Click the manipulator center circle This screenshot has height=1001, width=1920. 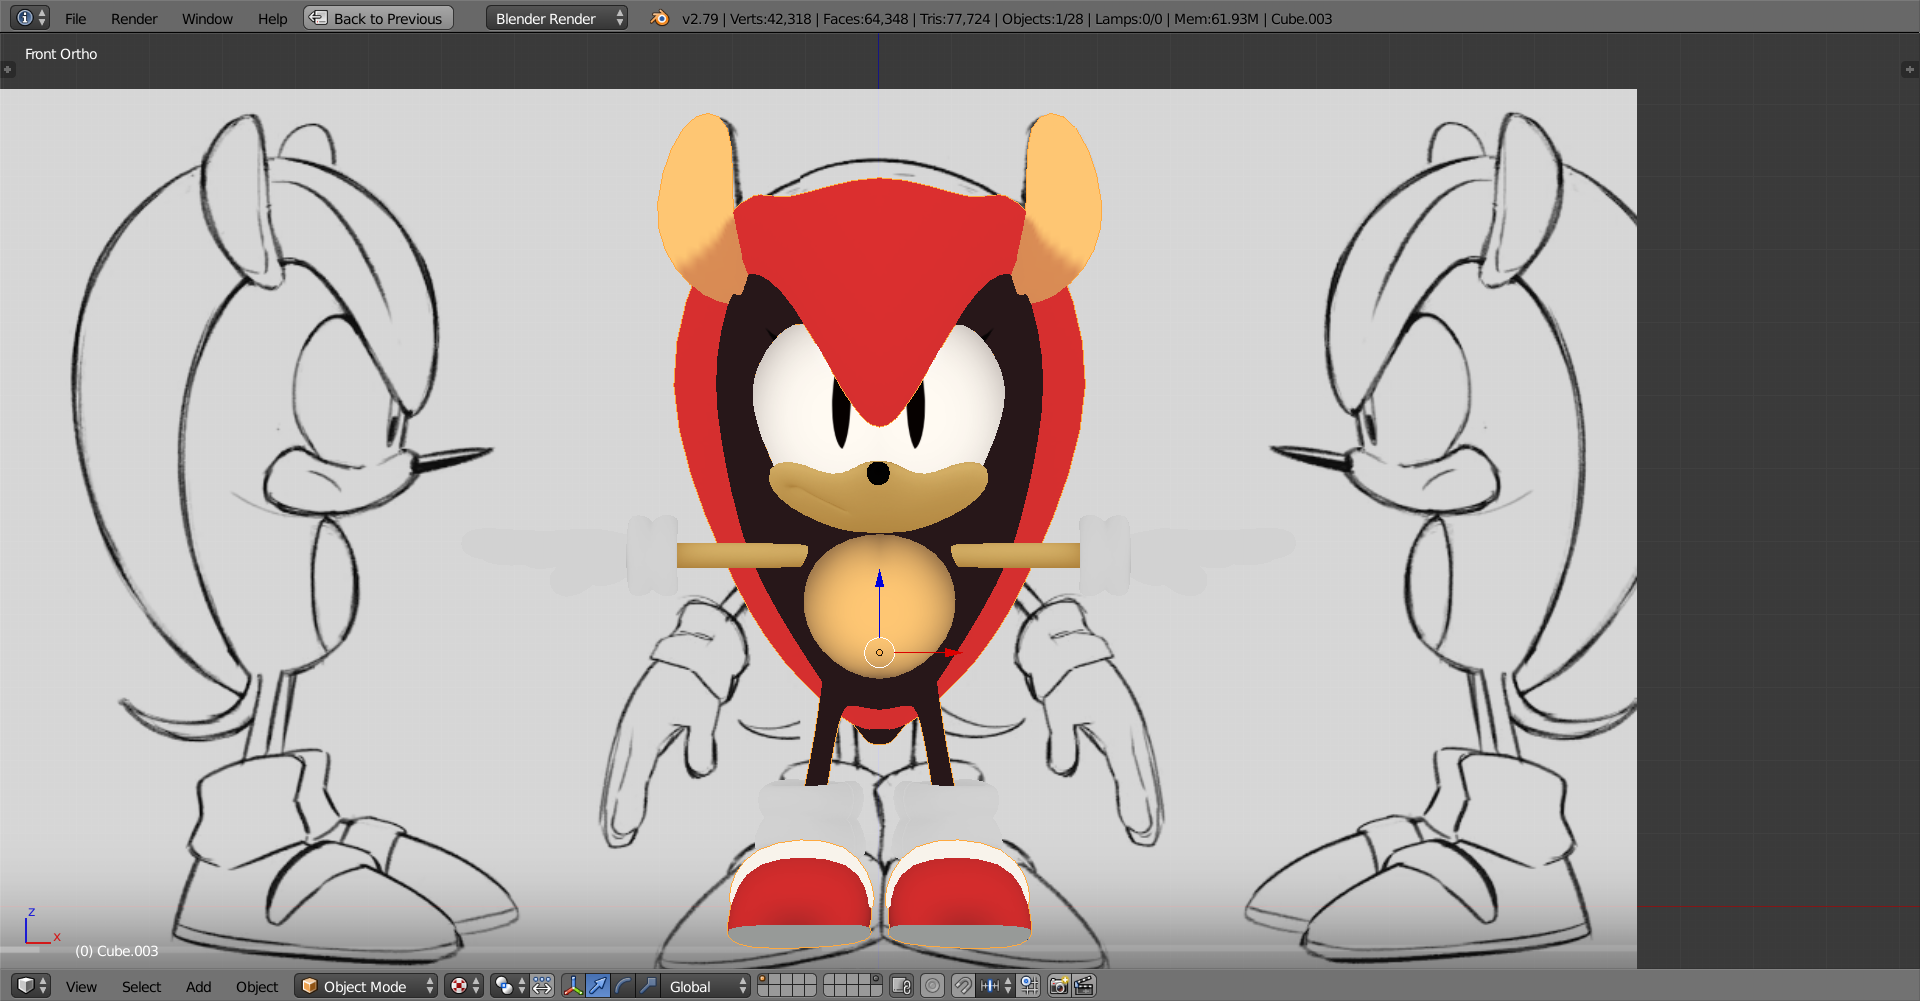tap(879, 653)
